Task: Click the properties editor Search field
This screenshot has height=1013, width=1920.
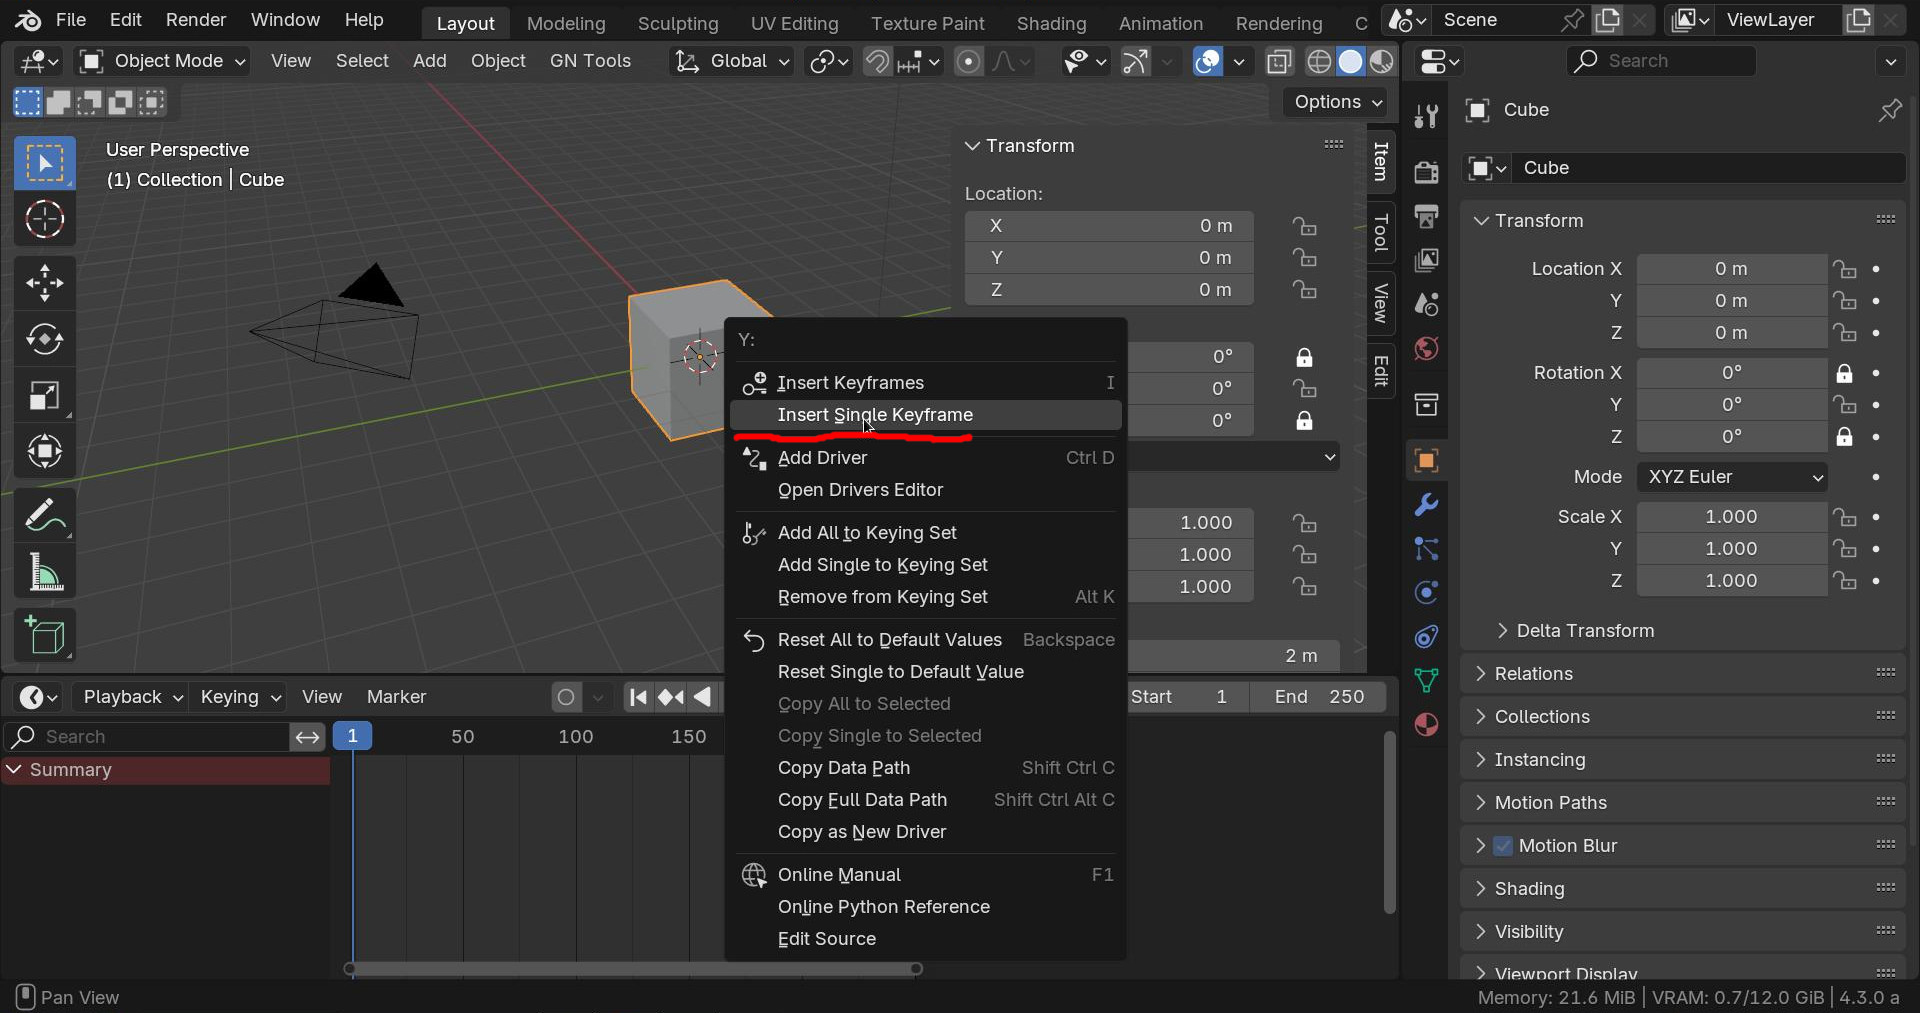Action: (1660, 61)
